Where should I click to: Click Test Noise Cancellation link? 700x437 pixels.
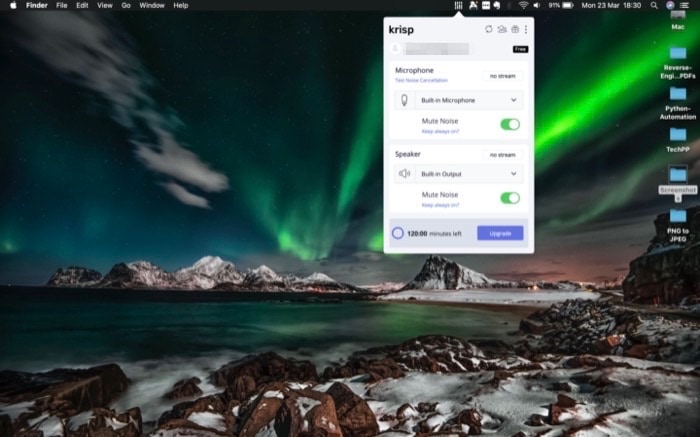[x=421, y=80]
